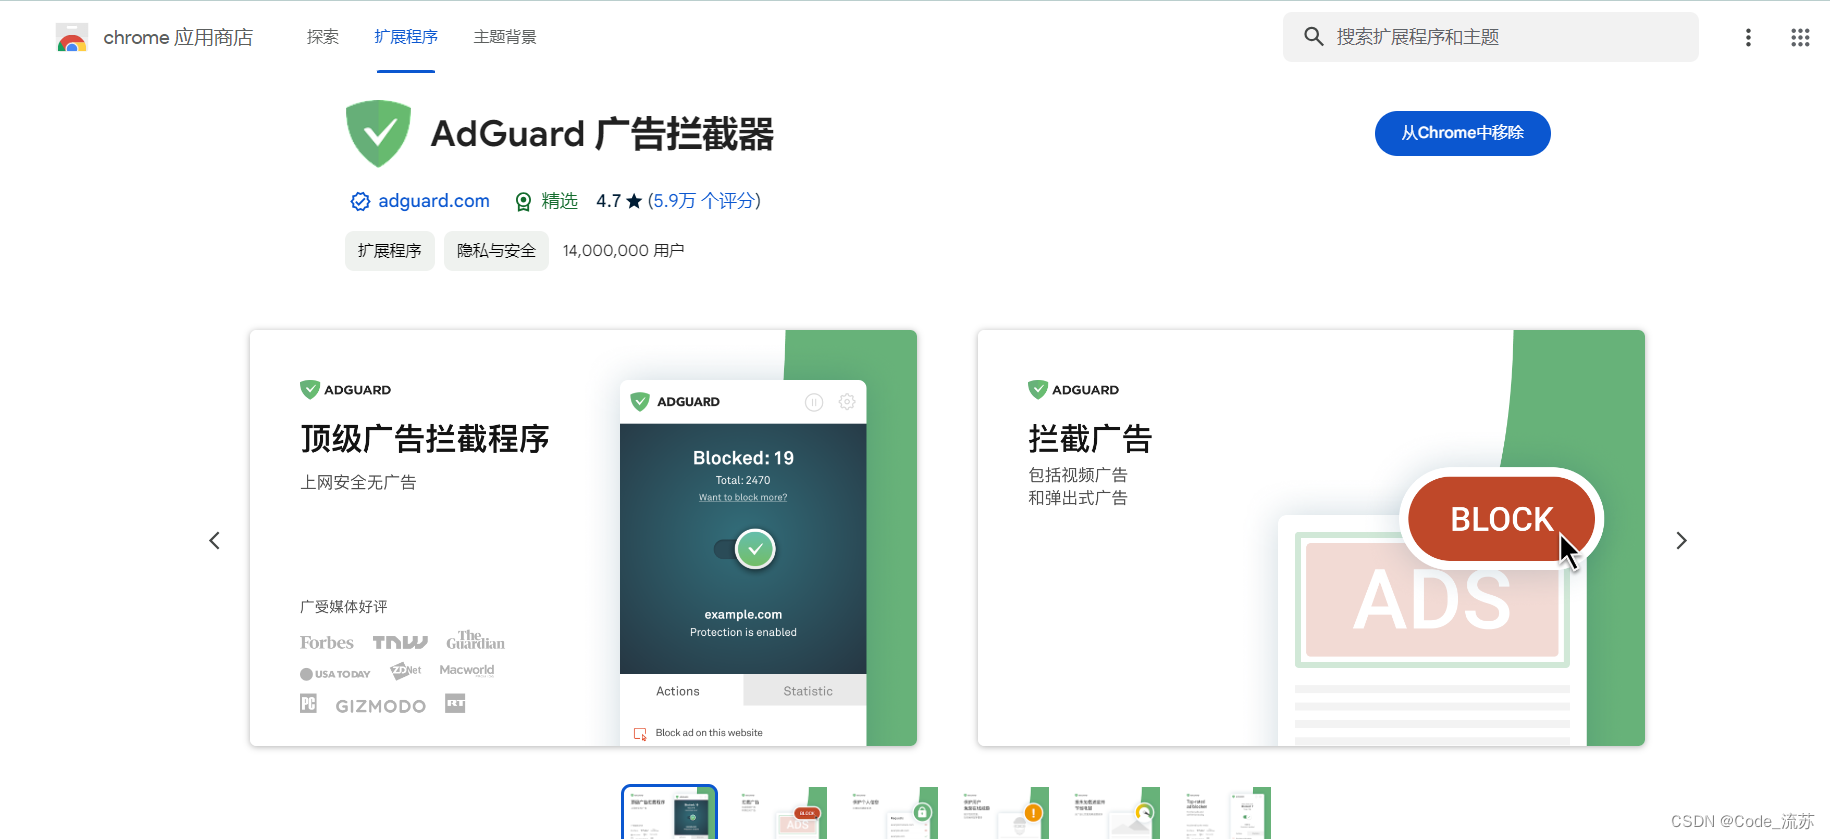Open the adguard.com link

coord(434,201)
